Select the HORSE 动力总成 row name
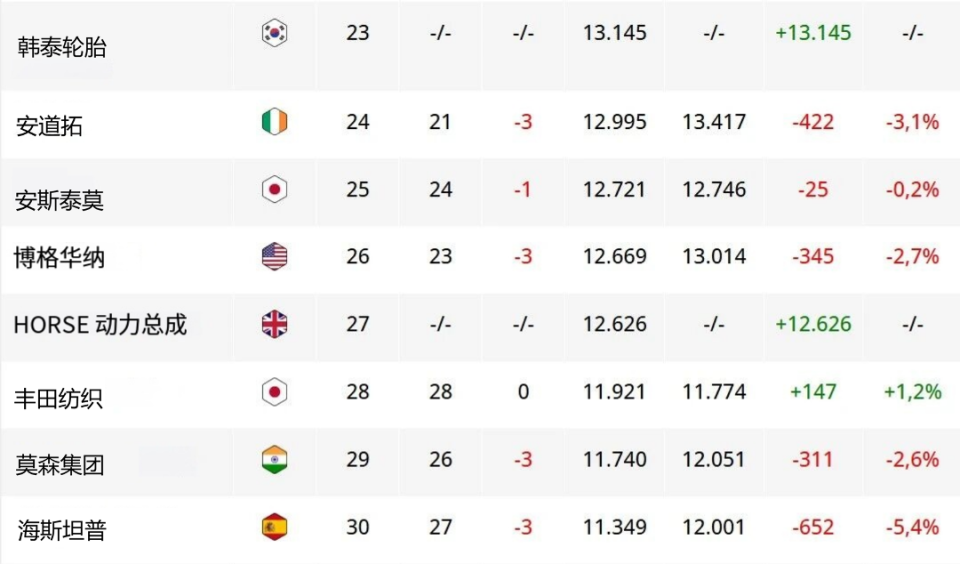 coord(100,325)
